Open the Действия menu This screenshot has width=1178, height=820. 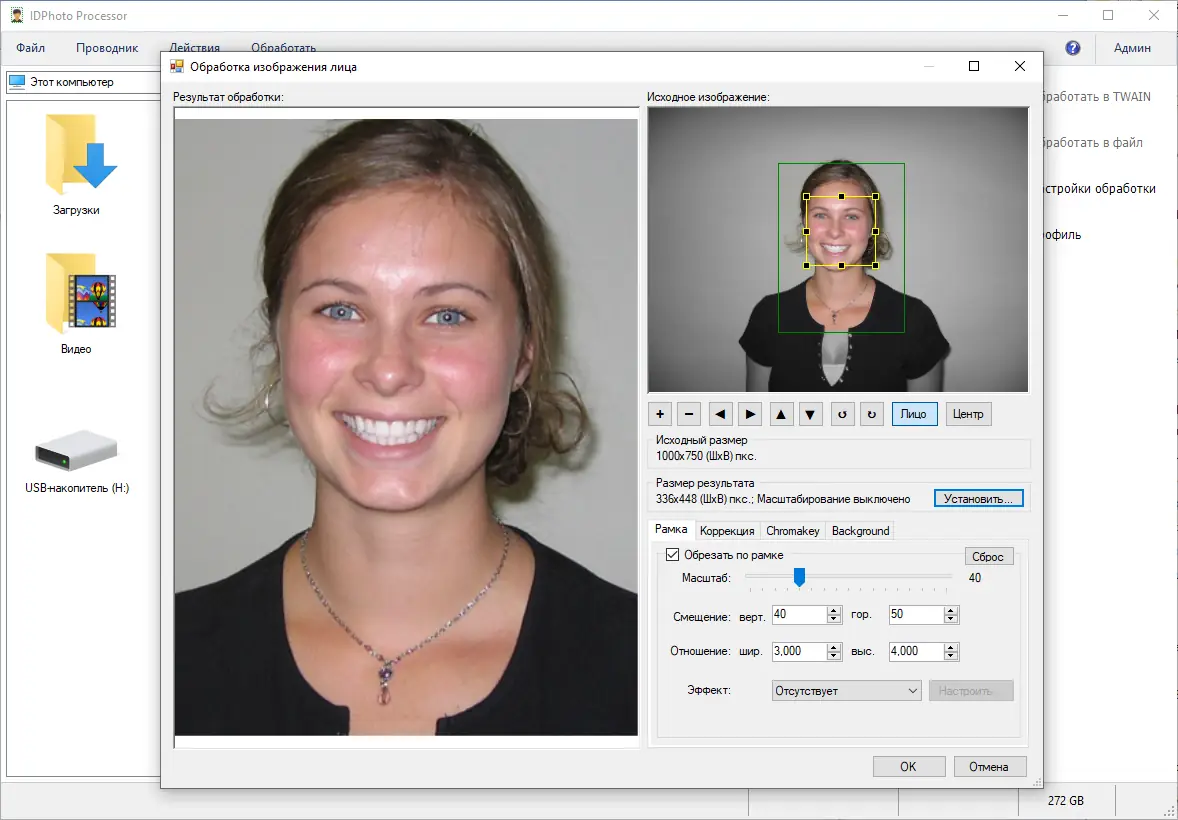195,48
